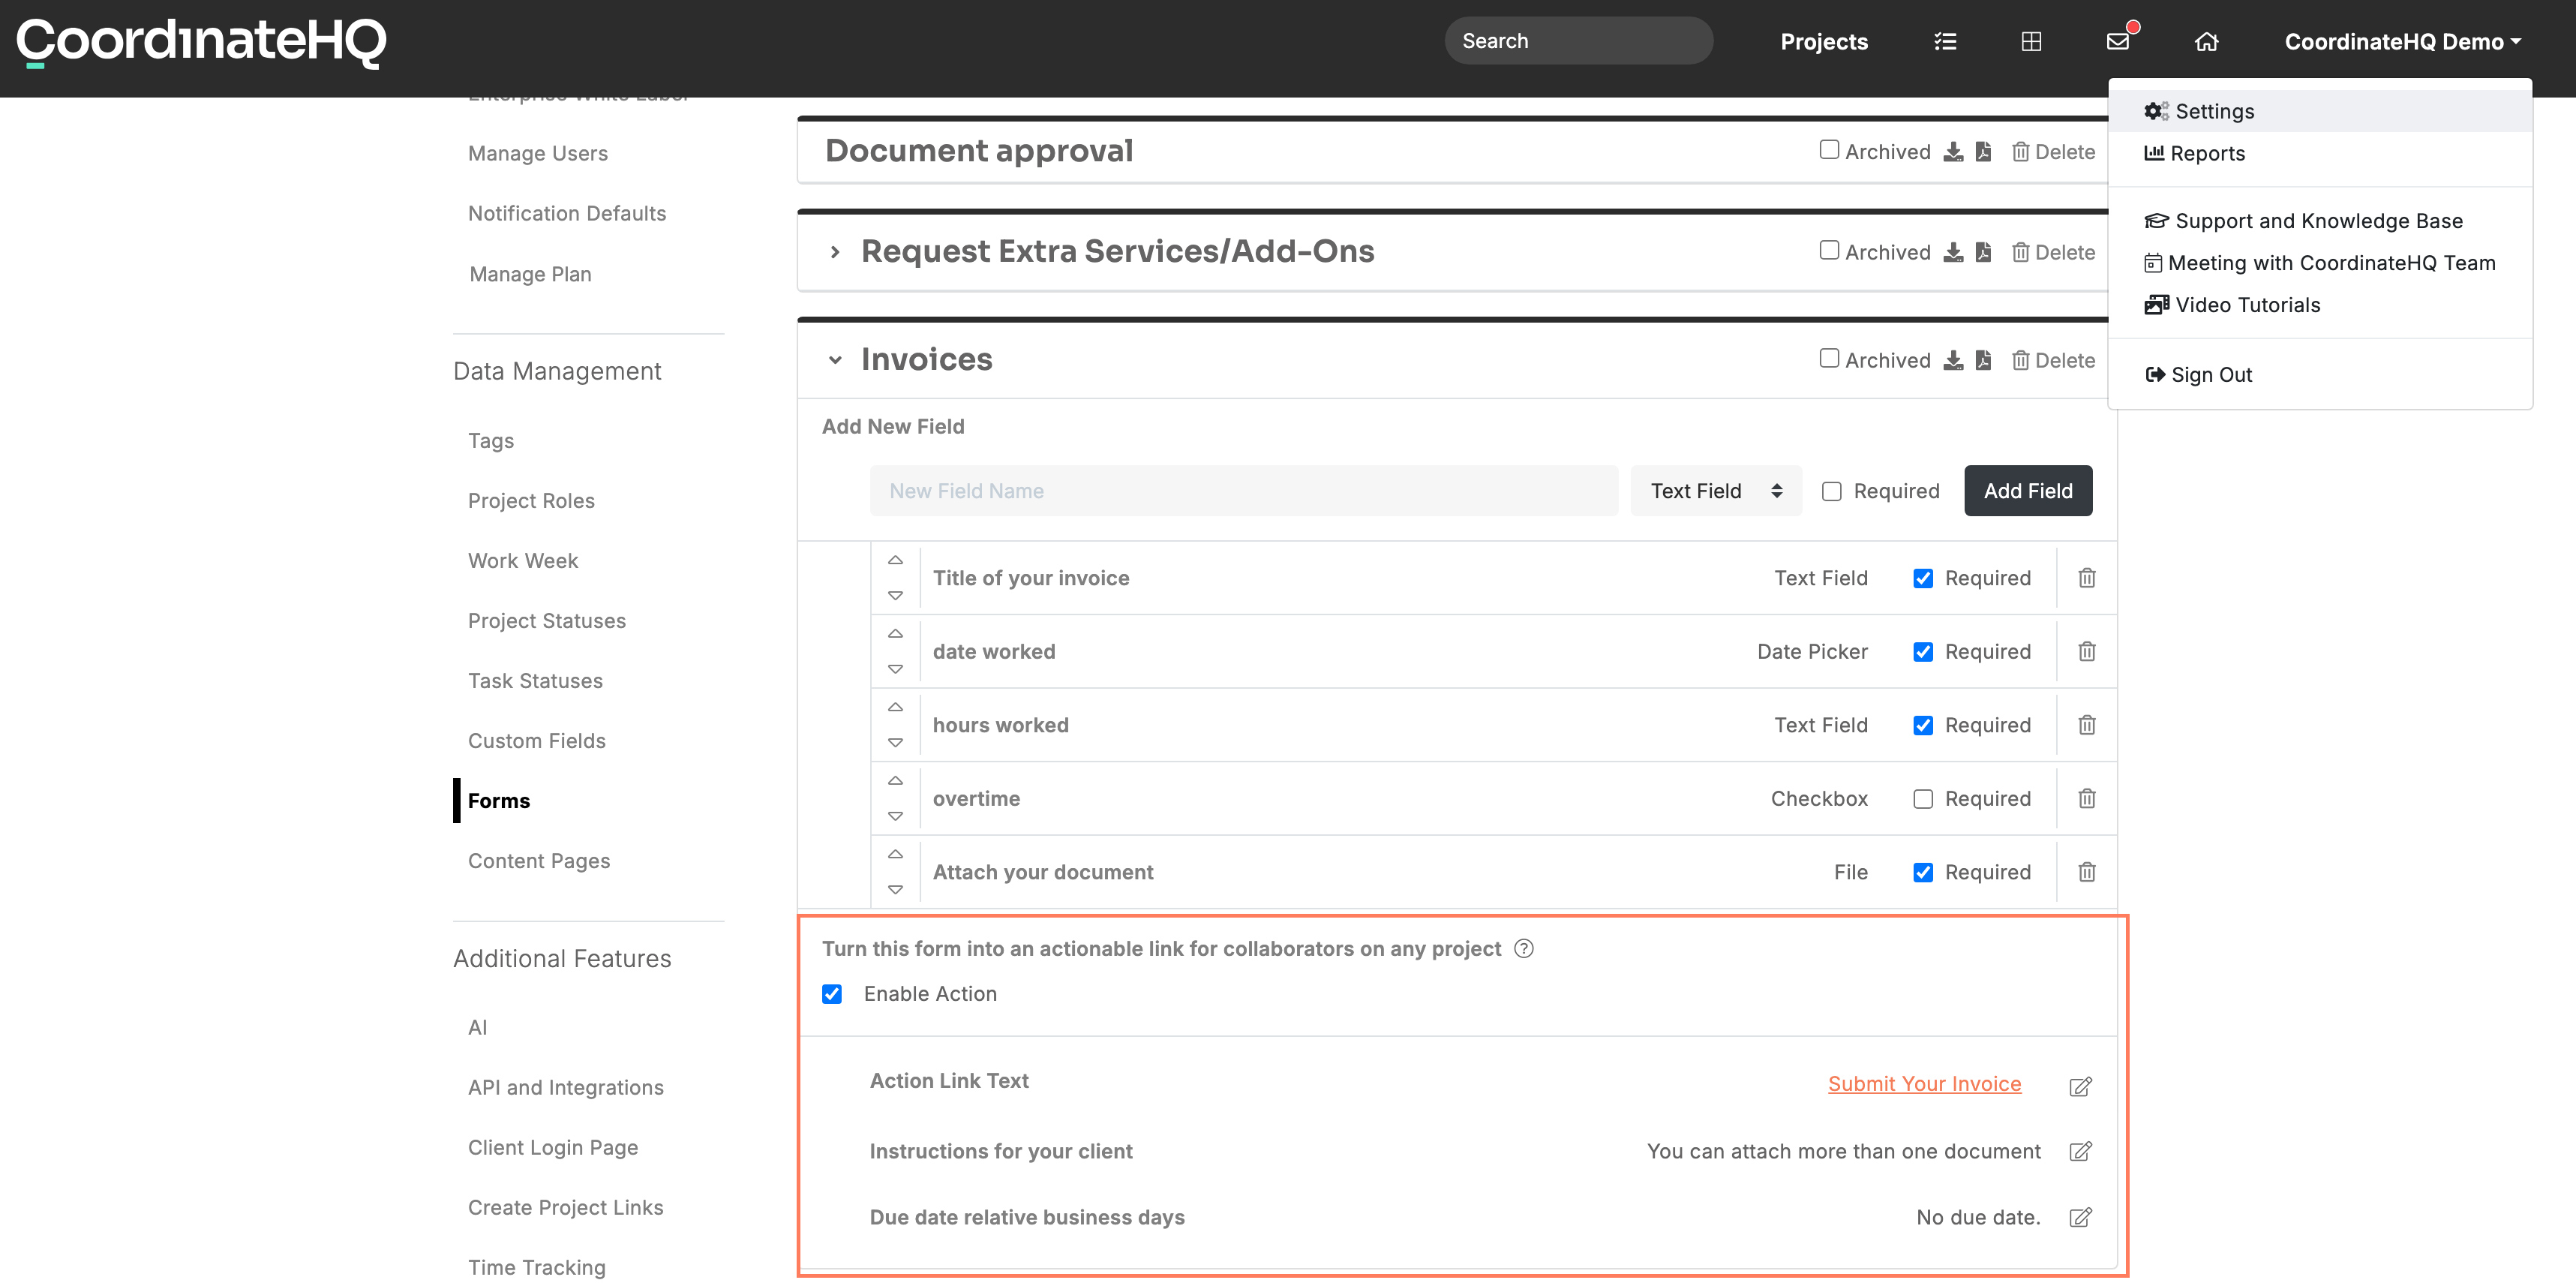Click the Add Field button
This screenshot has height=1283, width=2576.
pos(2027,491)
